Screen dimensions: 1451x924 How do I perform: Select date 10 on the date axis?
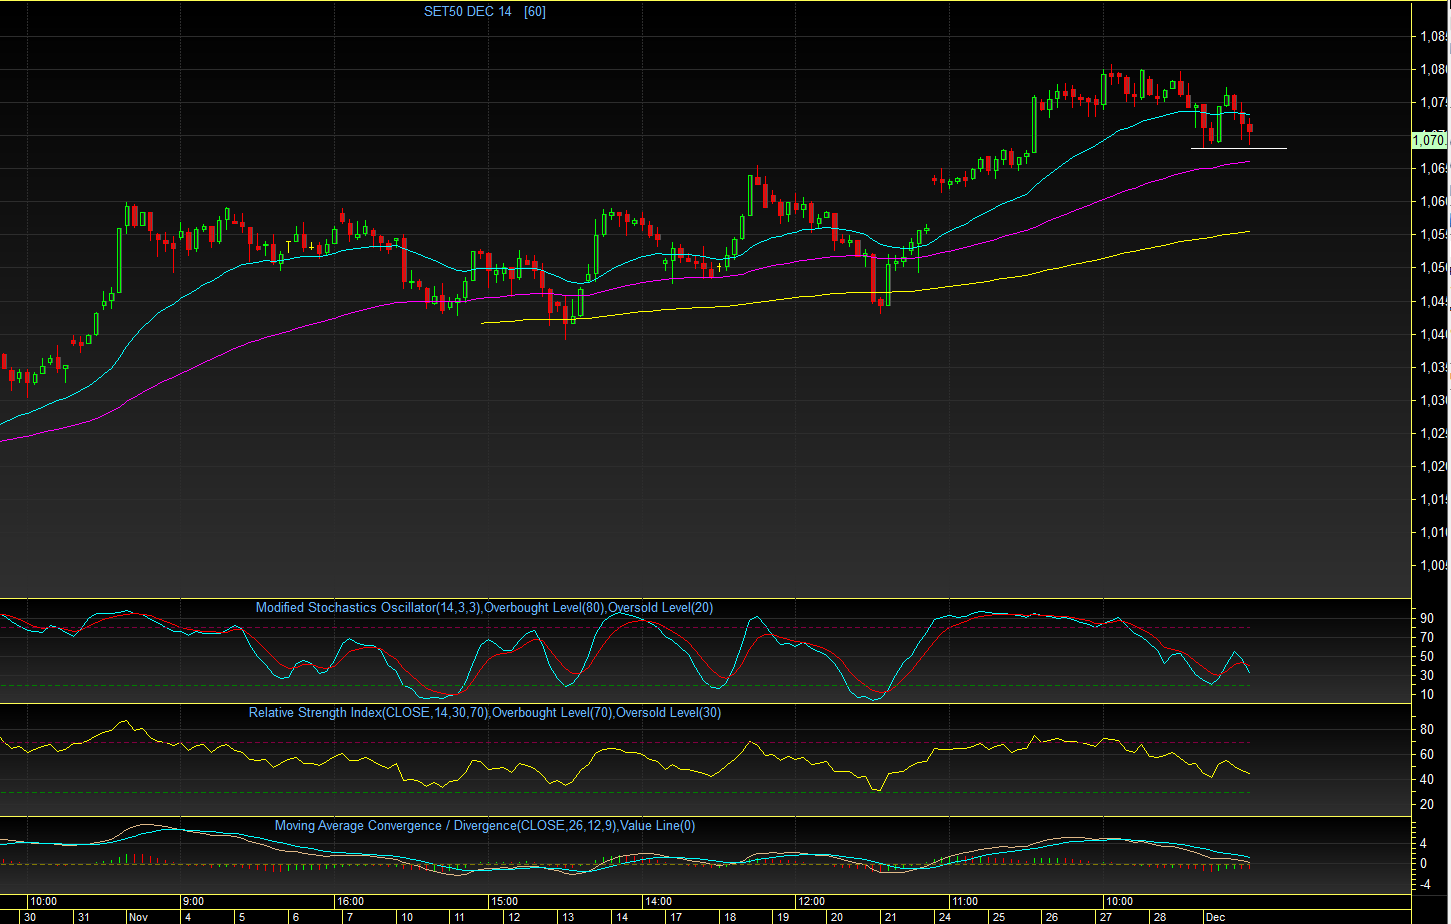click(x=408, y=917)
